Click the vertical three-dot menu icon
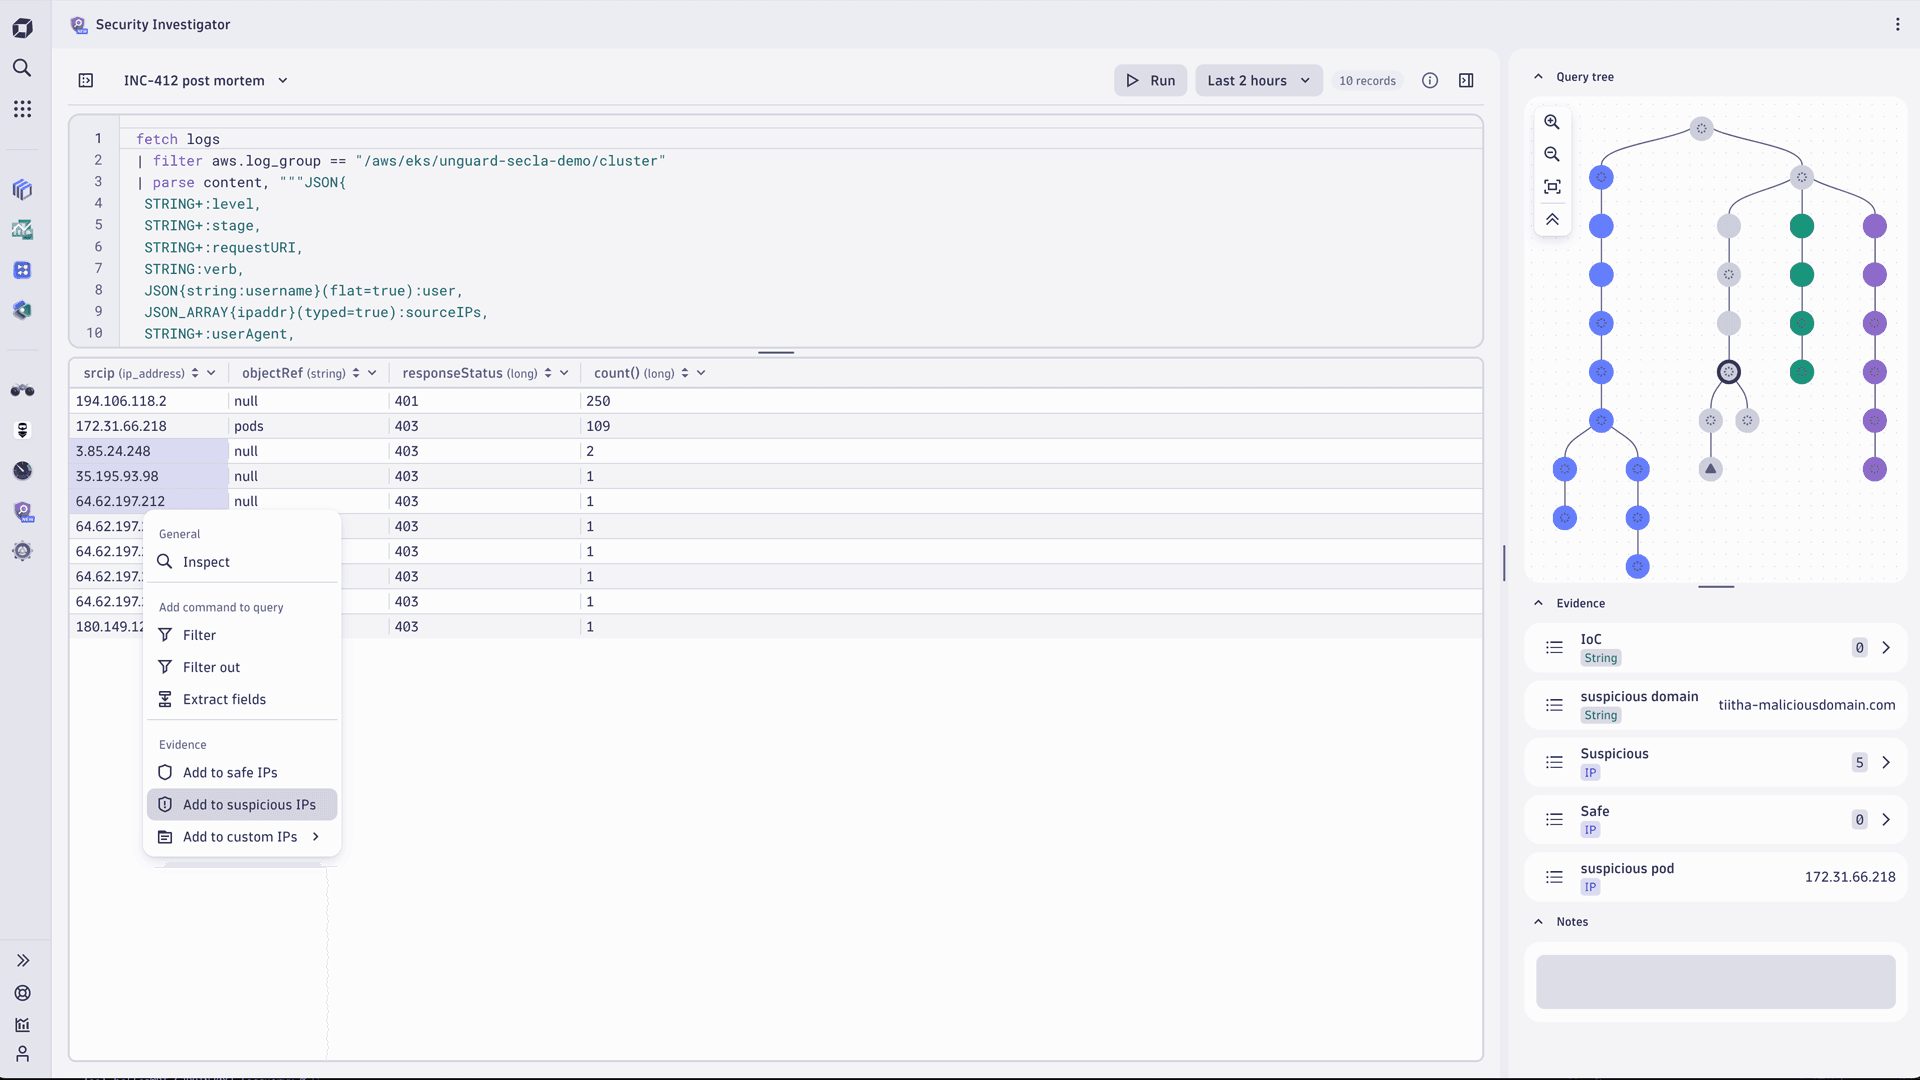Image resolution: width=1920 pixels, height=1080 pixels. 1897,24
